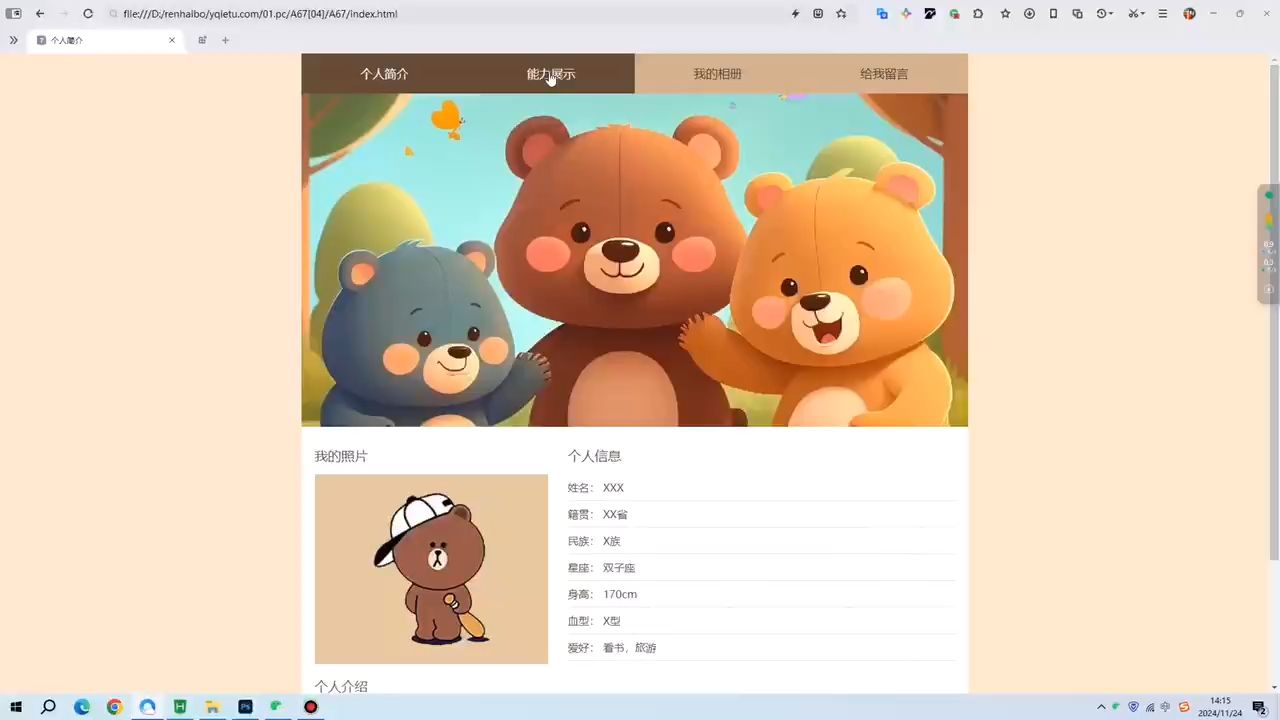Launch Google Chrome from taskbar
The height and width of the screenshot is (720, 1280).
[114, 707]
